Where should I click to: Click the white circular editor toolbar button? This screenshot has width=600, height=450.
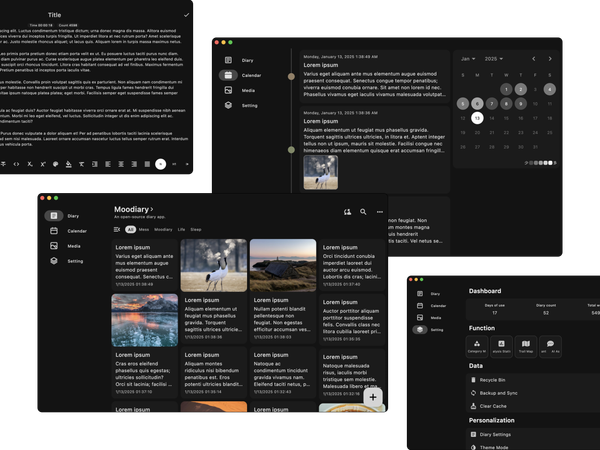pyautogui.click(x=161, y=164)
